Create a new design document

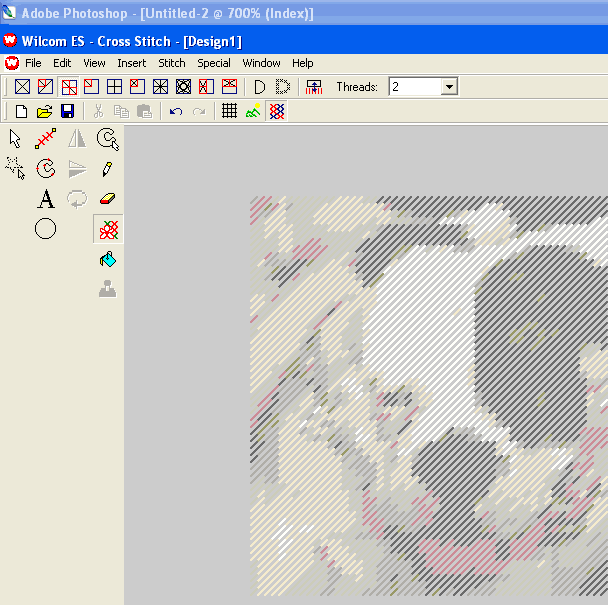(21, 111)
